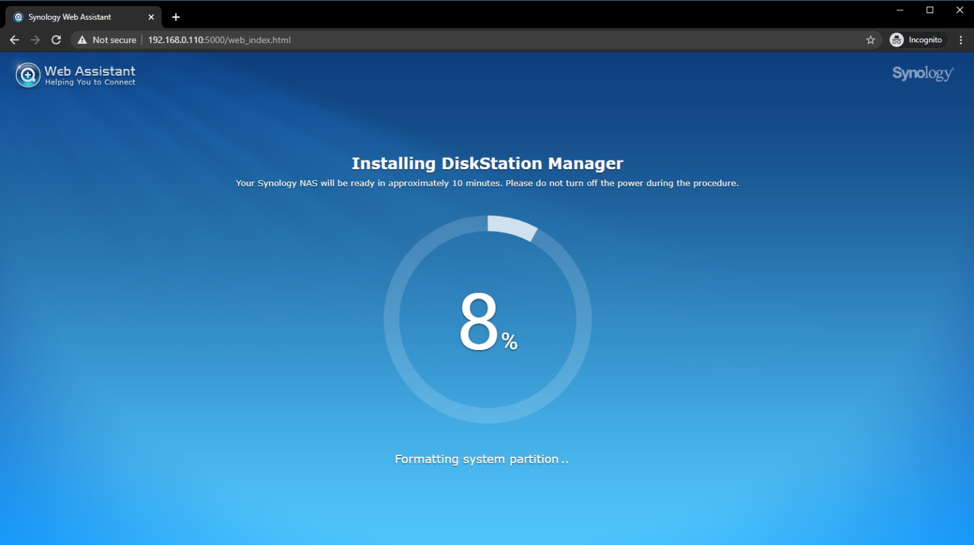Screen dimensions: 974x545
Task: Click the Synology brand logo
Action: point(922,74)
